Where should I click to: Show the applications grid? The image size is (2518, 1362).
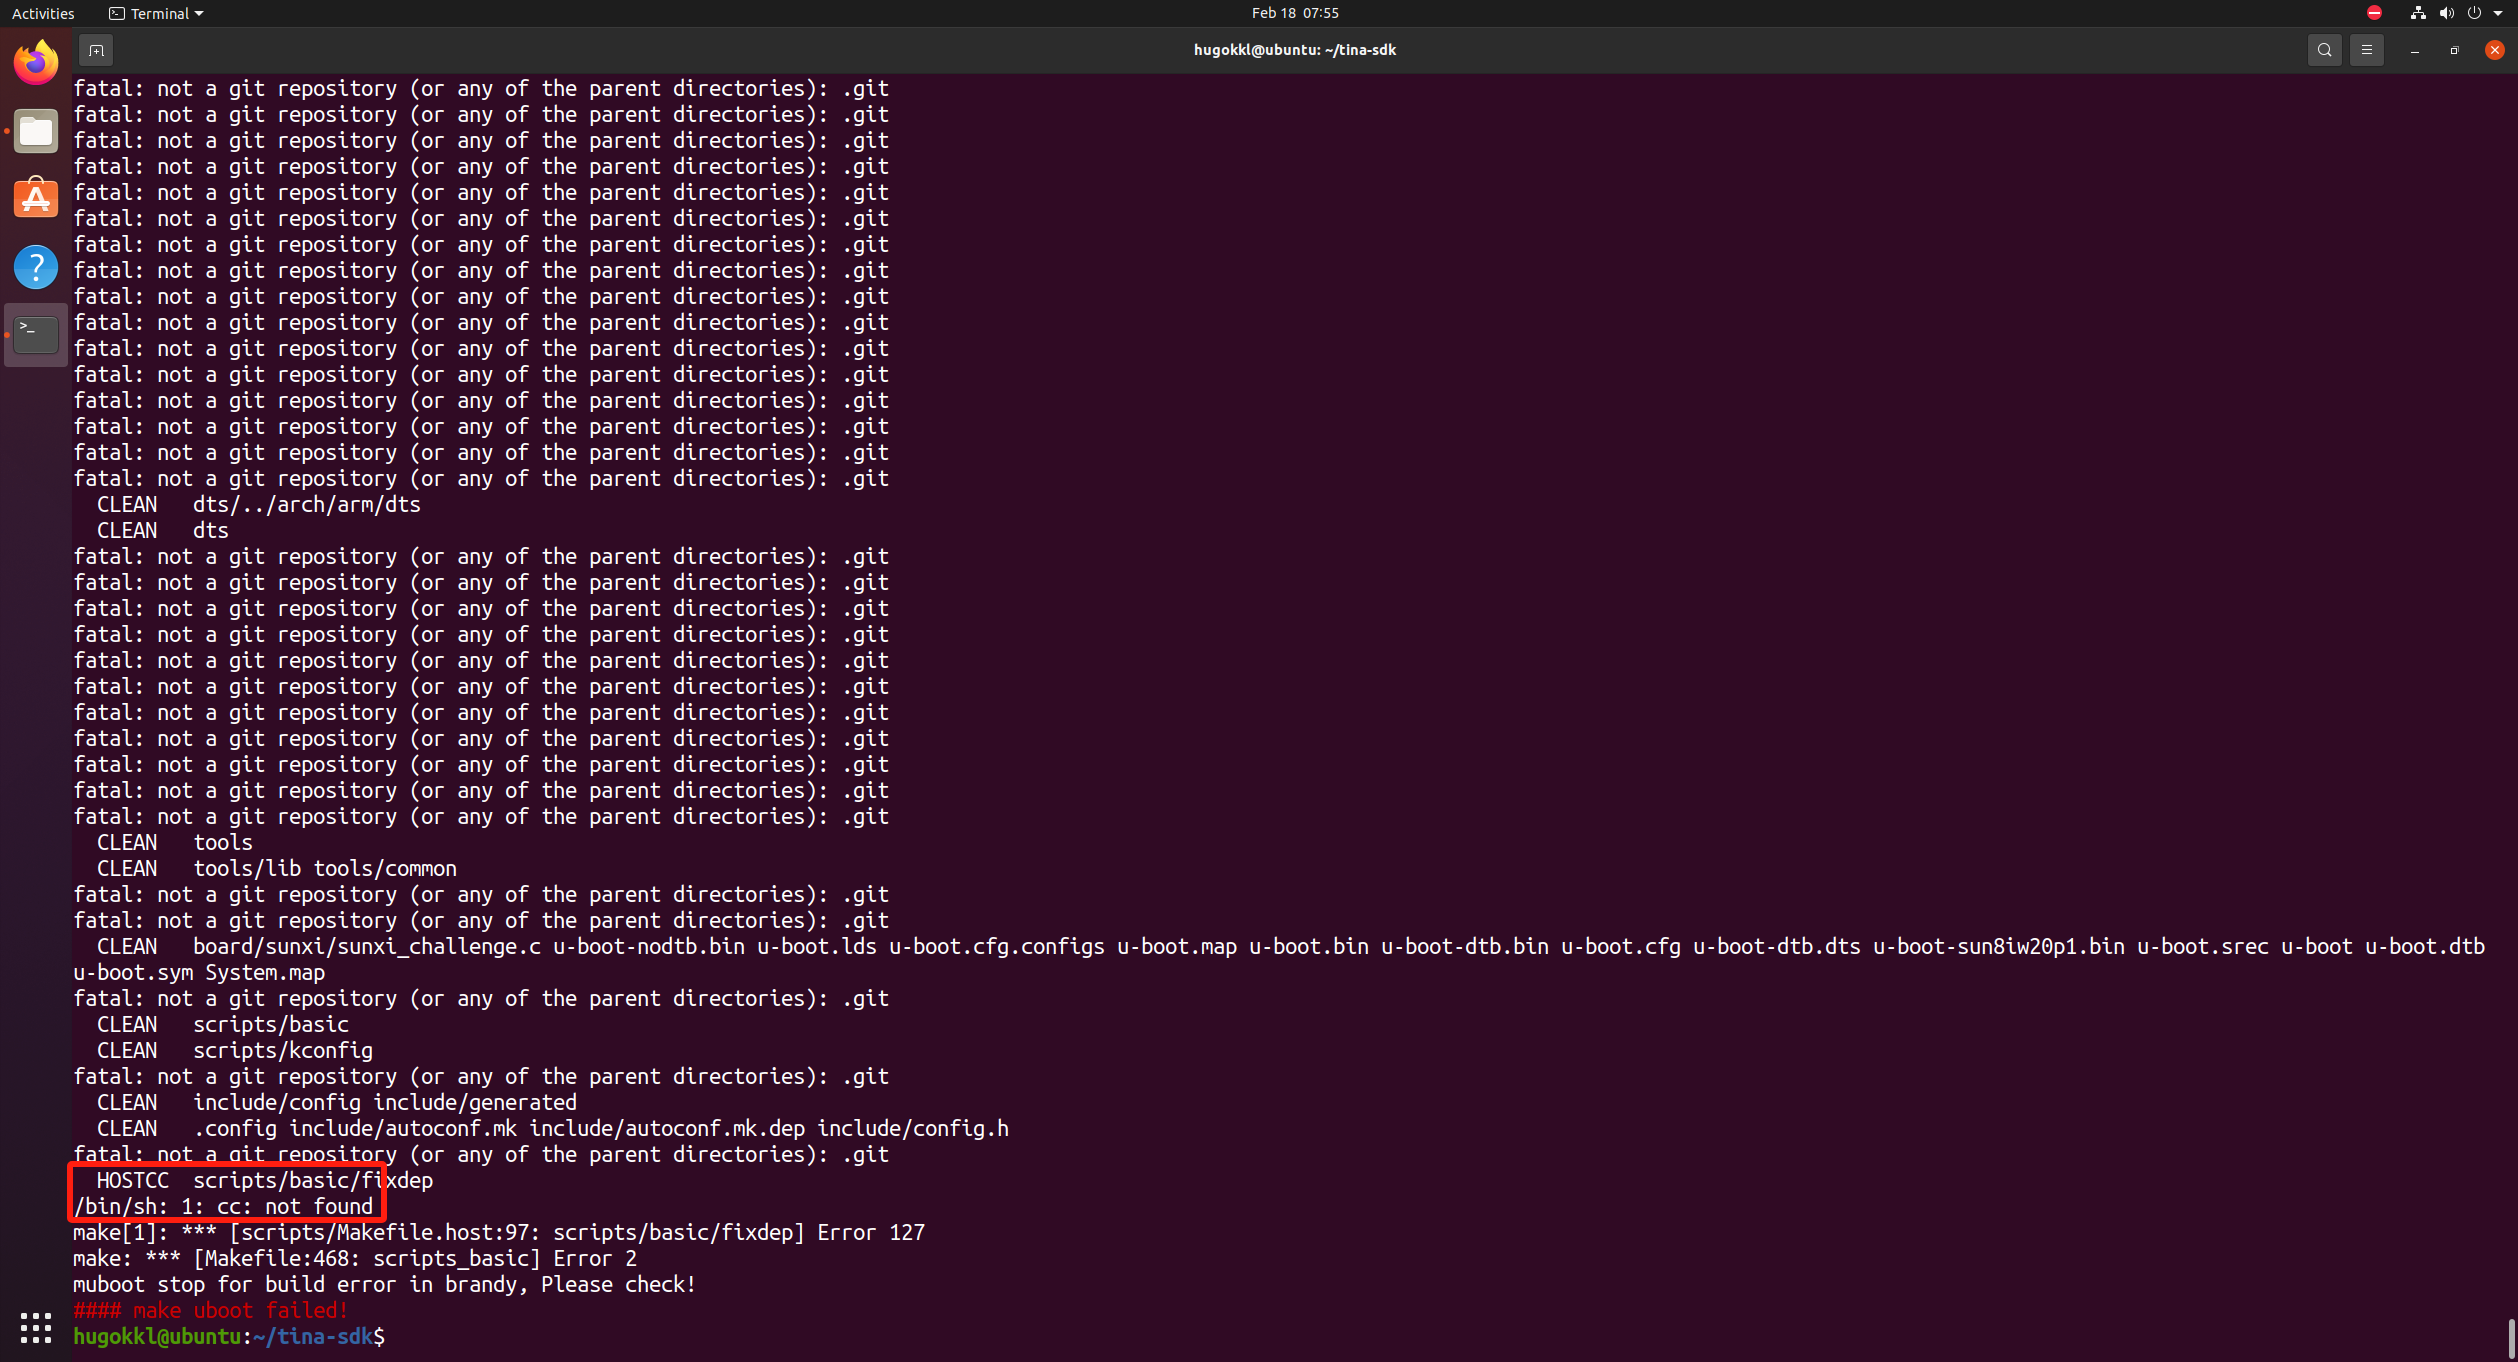pos(36,1327)
